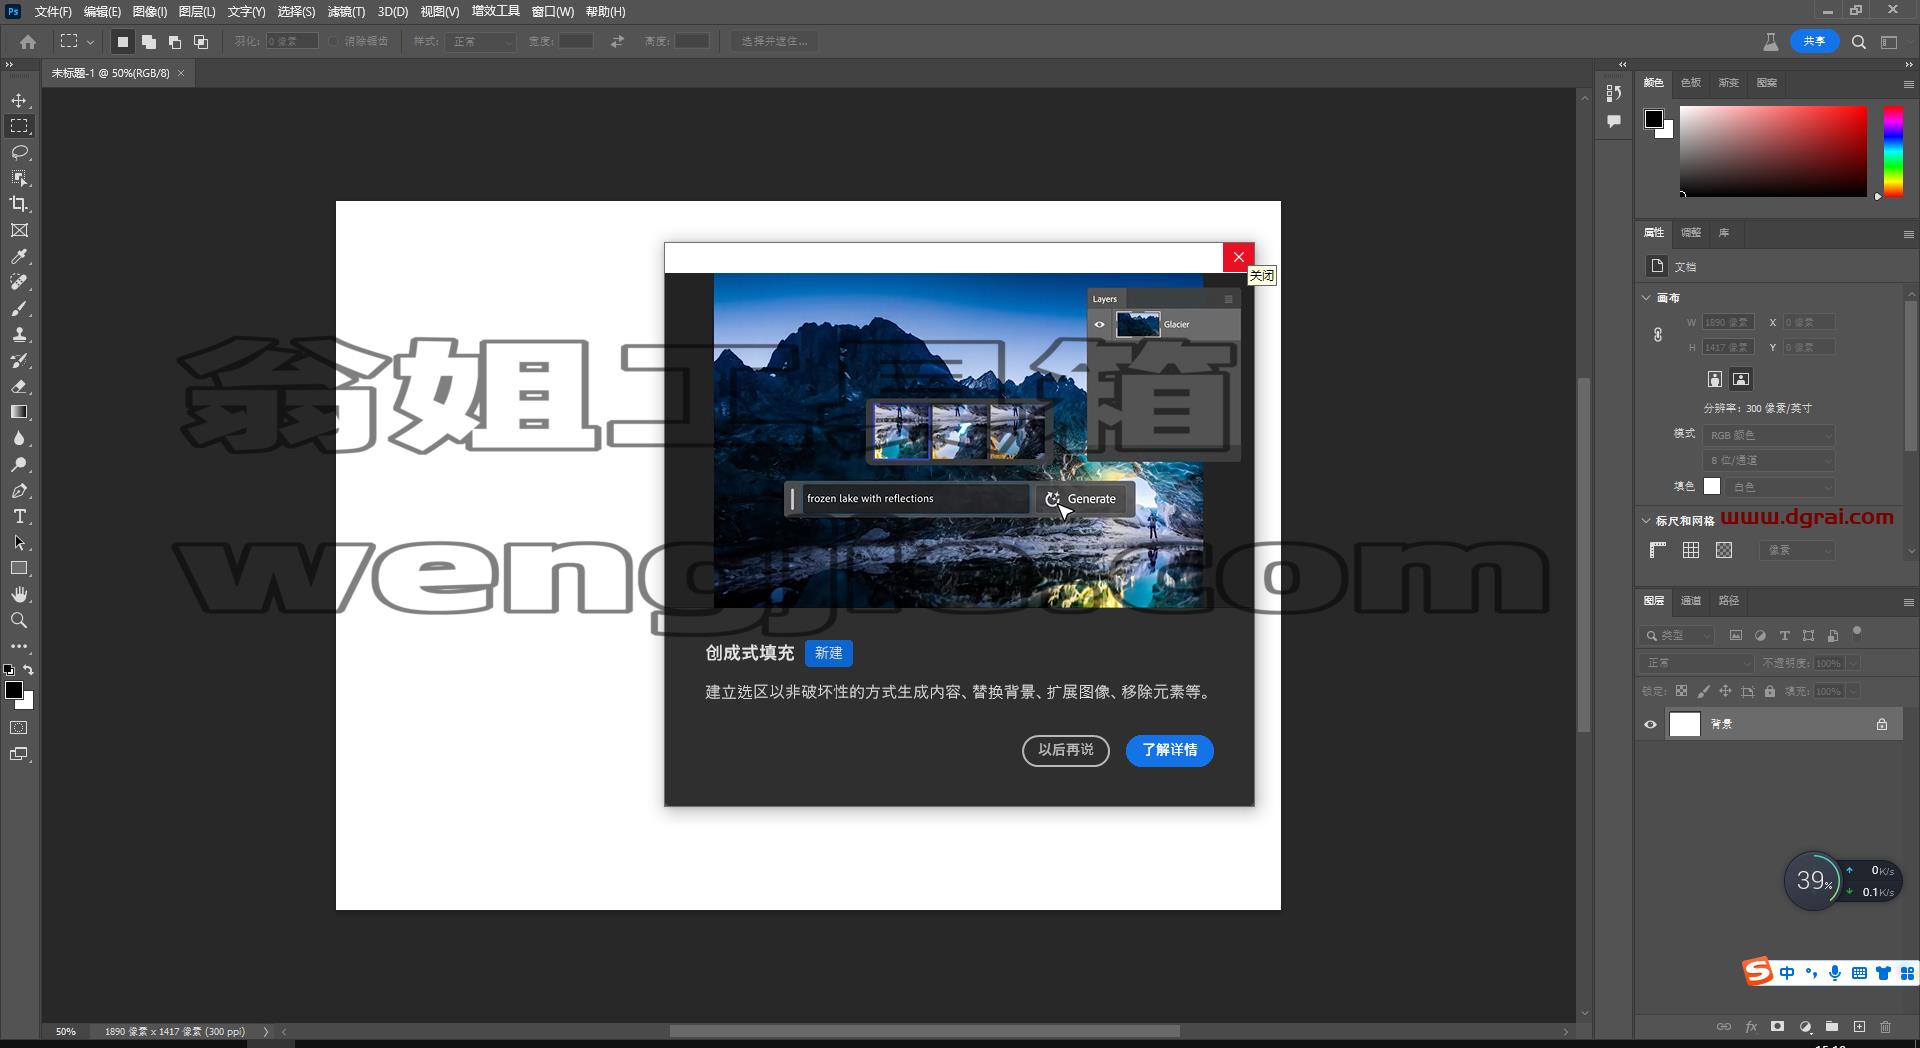Image resolution: width=1920 pixels, height=1048 pixels.
Task: Select the Move tool
Action: click(x=19, y=100)
